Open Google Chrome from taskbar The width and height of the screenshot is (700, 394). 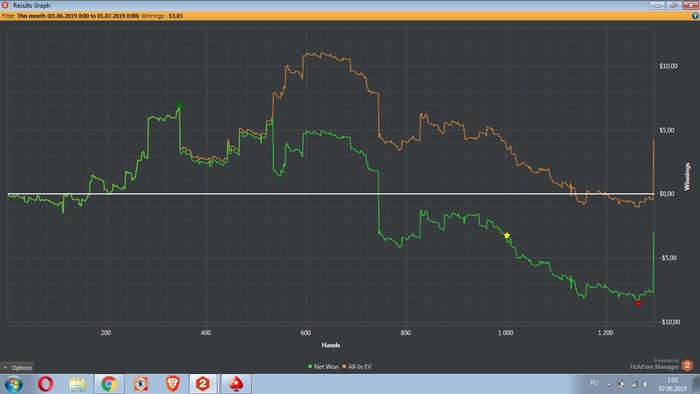[x=109, y=384]
